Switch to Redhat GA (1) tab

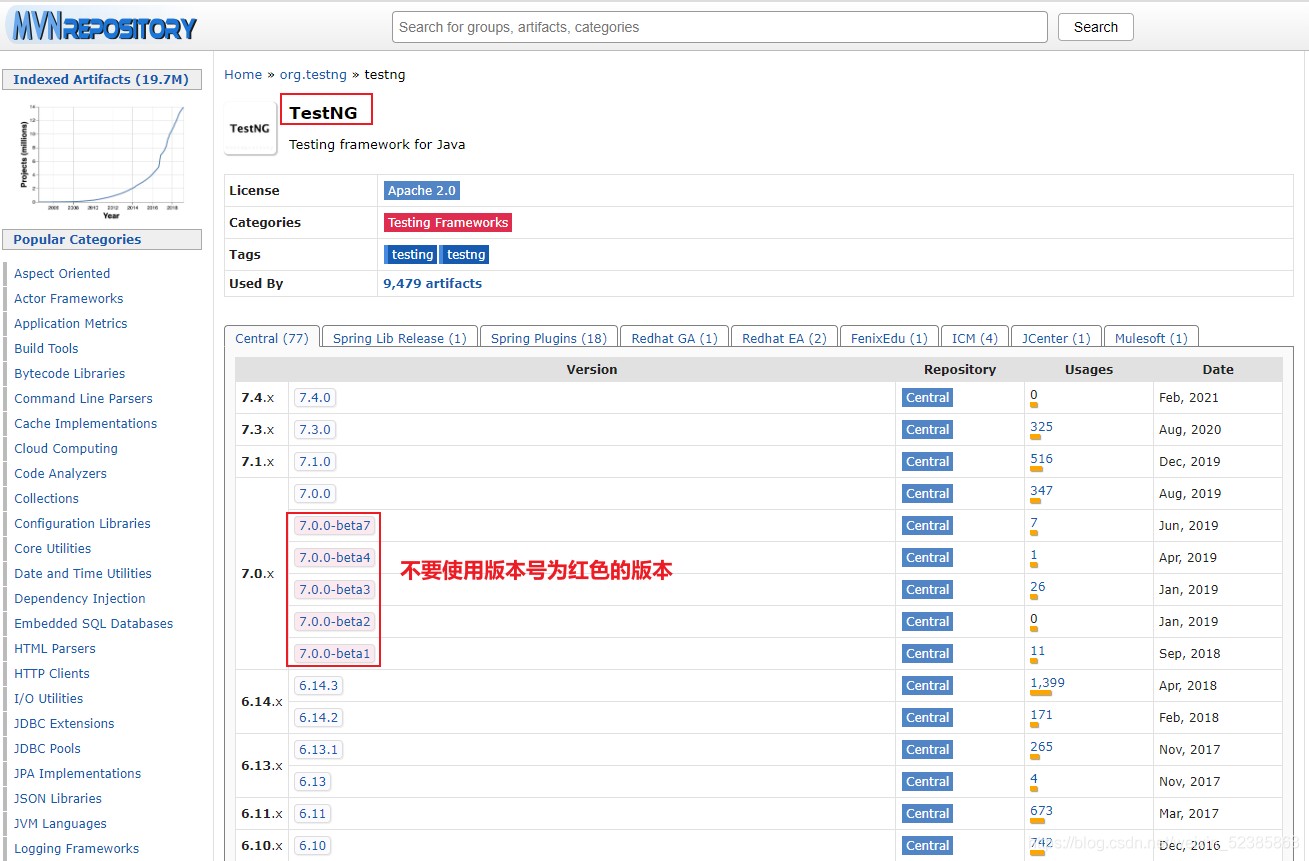pos(675,338)
